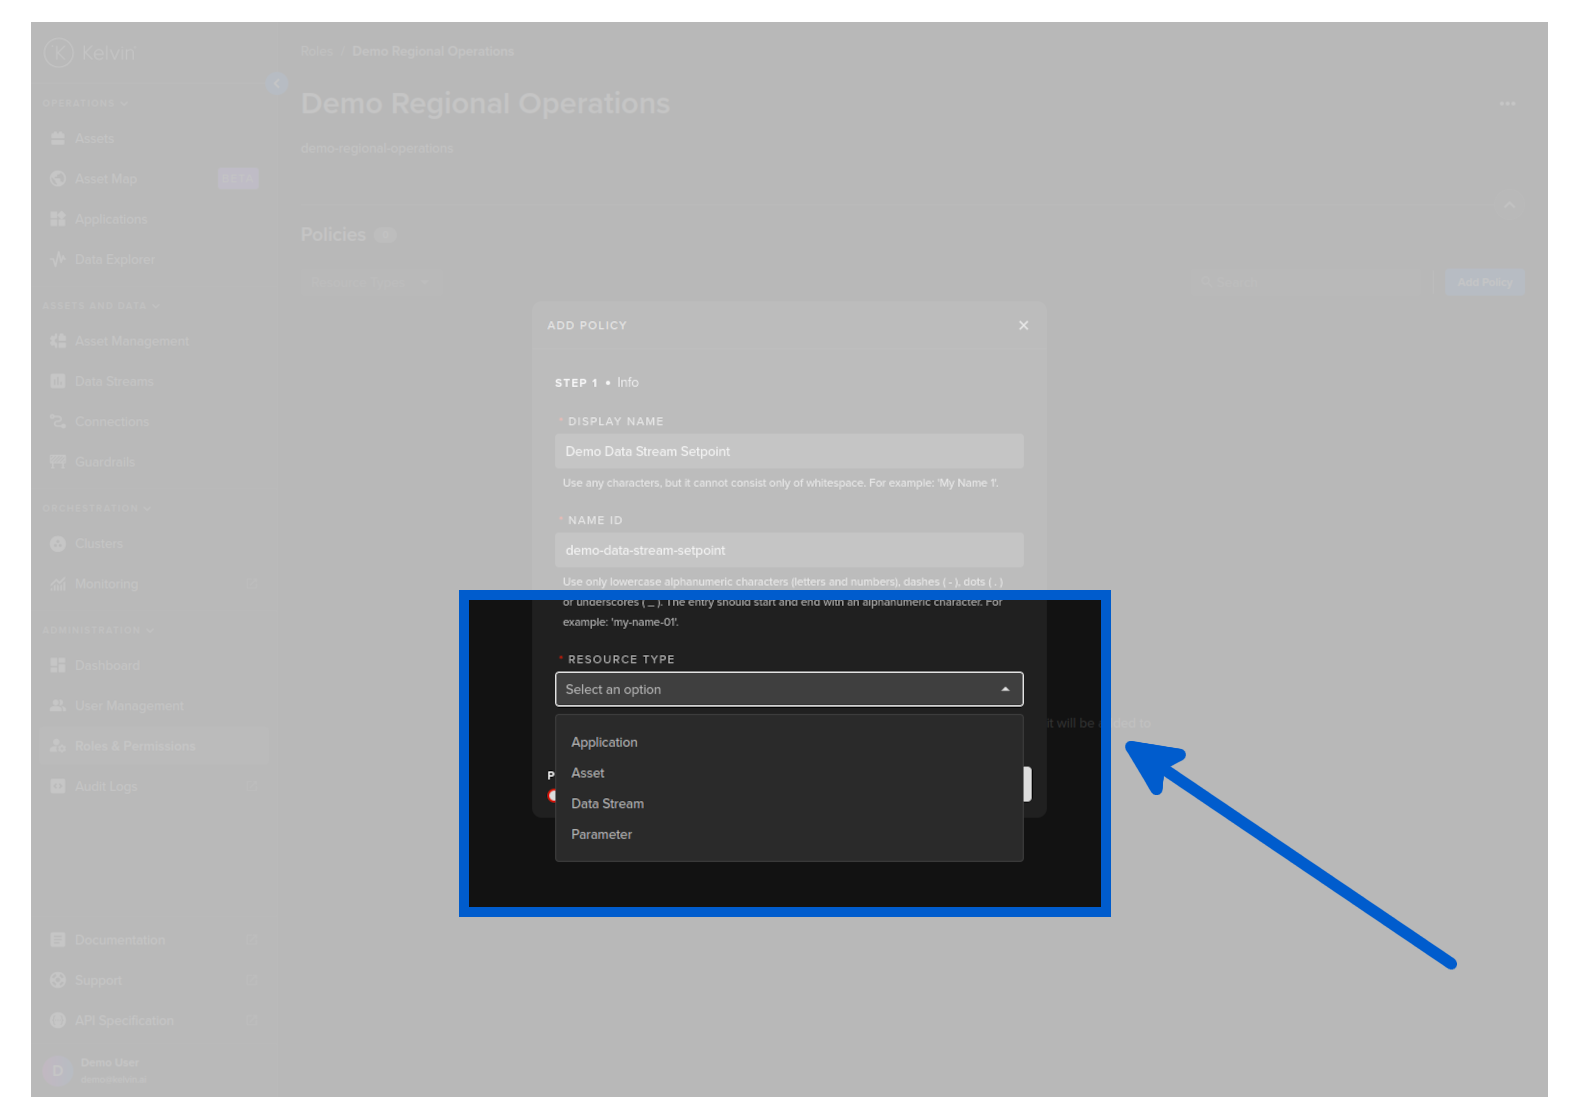
Task: Open the Data Explorer page
Action: [x=114, y=260]
